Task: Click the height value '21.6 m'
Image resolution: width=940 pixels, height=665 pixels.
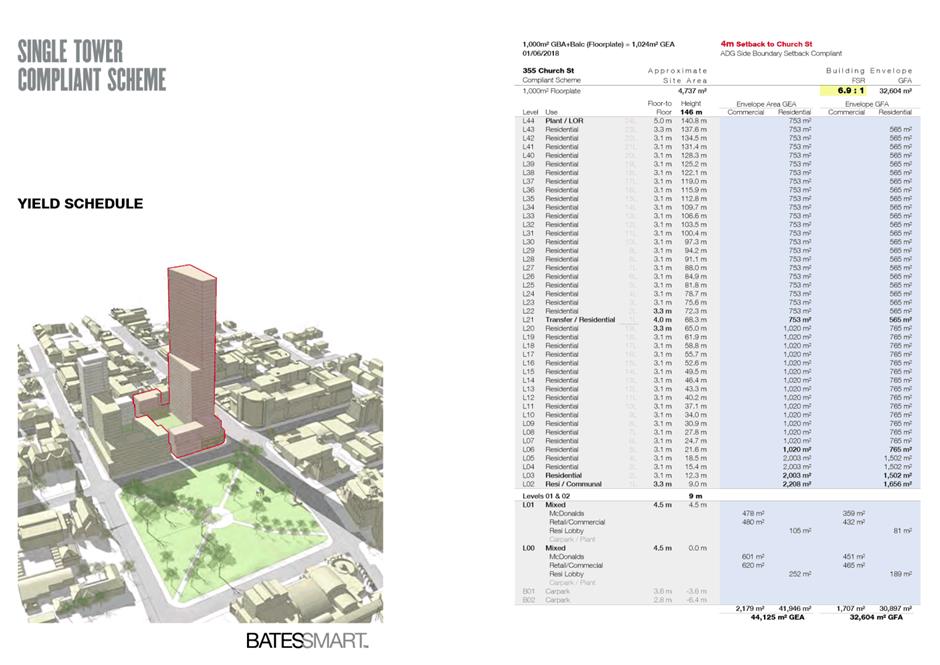Action: [696, 450]
